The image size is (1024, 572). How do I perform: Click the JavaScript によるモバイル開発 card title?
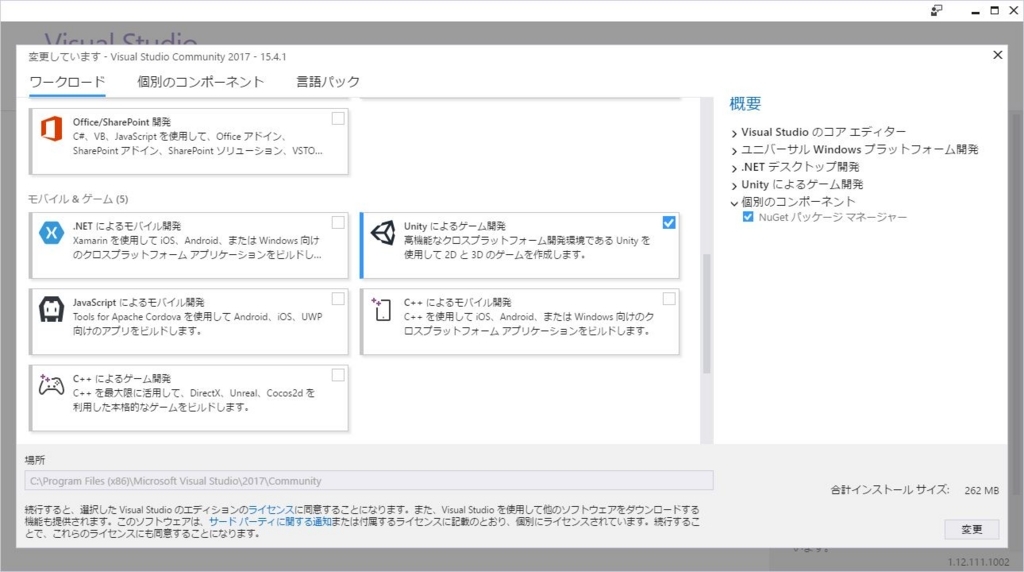click(138, 302)
